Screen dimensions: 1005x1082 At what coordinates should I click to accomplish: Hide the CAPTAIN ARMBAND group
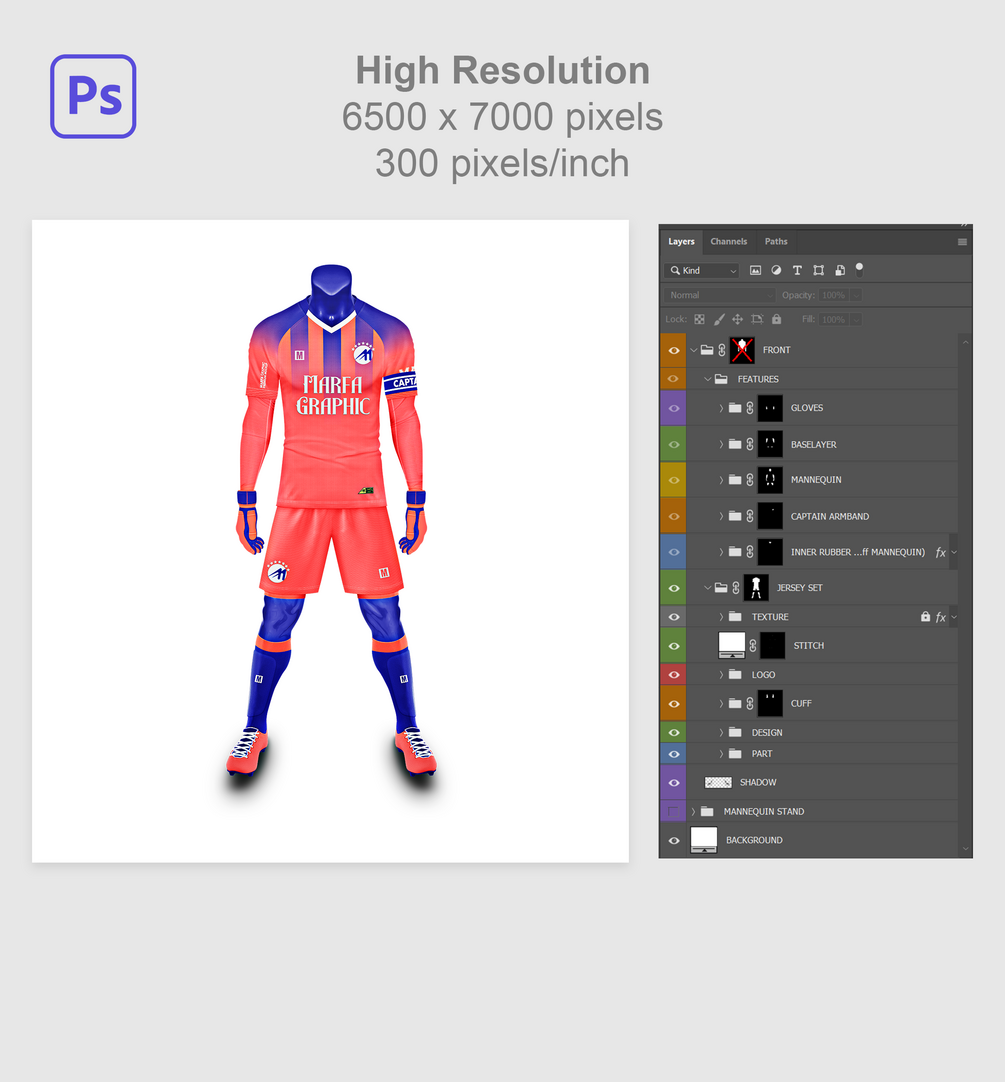[674, 516]
